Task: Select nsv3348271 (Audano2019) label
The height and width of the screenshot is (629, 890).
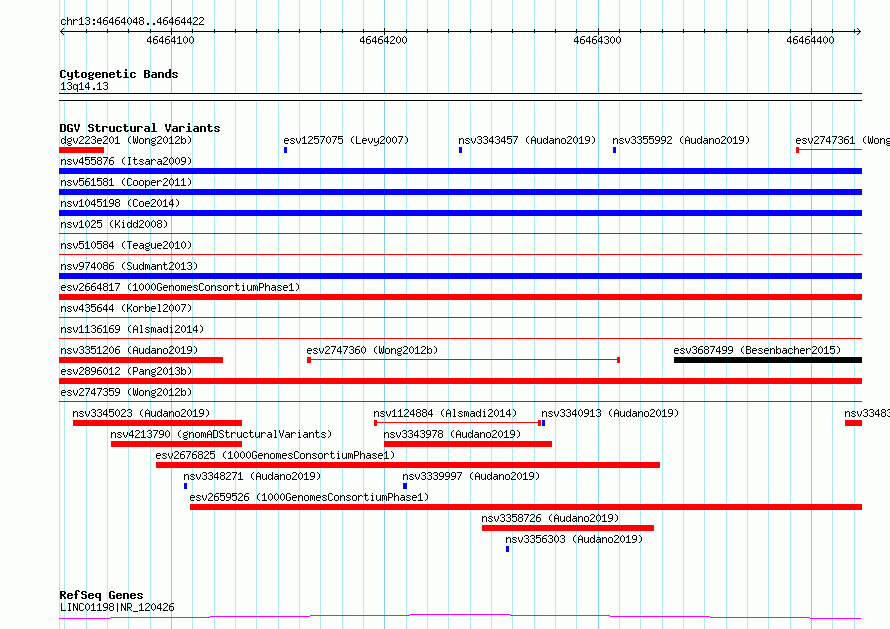Action: [x=252, y=476]
